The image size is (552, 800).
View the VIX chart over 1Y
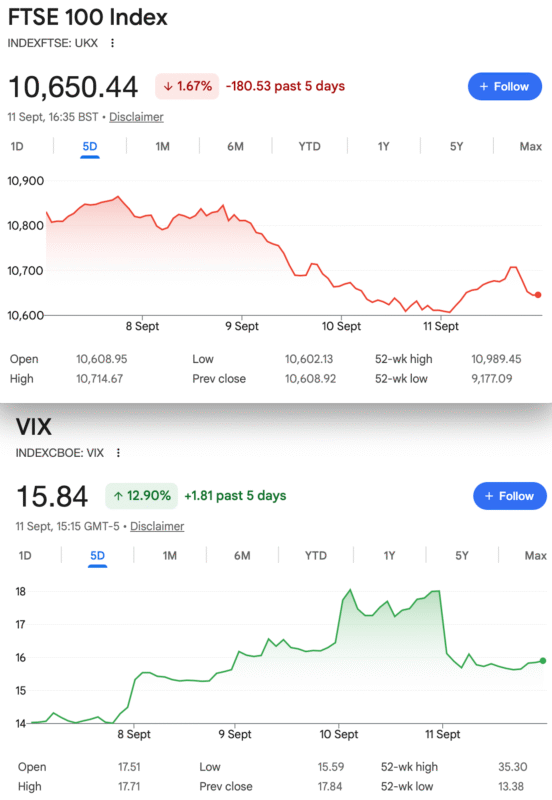(x=389, y=556)
